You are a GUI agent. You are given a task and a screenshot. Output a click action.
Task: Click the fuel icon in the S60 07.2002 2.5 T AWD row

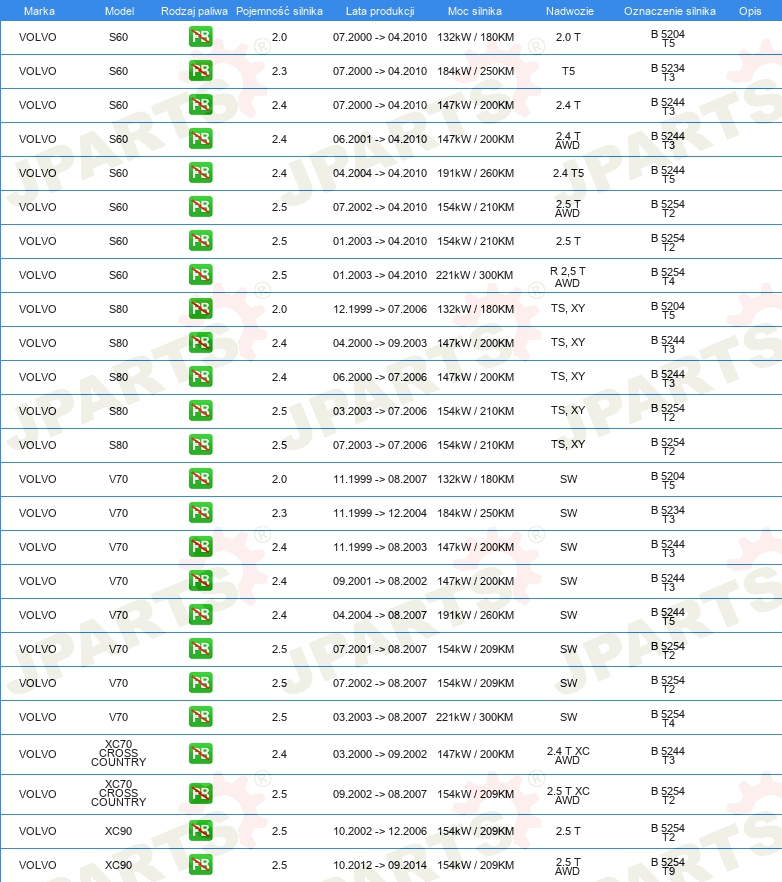point(201,207)
